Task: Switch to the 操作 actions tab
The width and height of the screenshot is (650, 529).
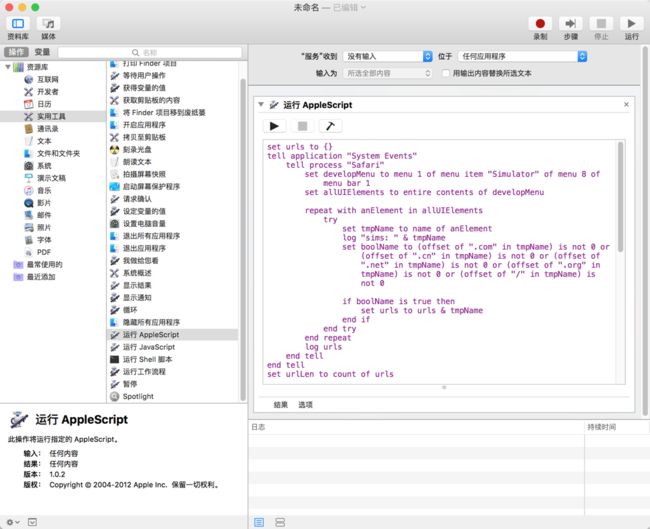Action: tap(16, 52)
